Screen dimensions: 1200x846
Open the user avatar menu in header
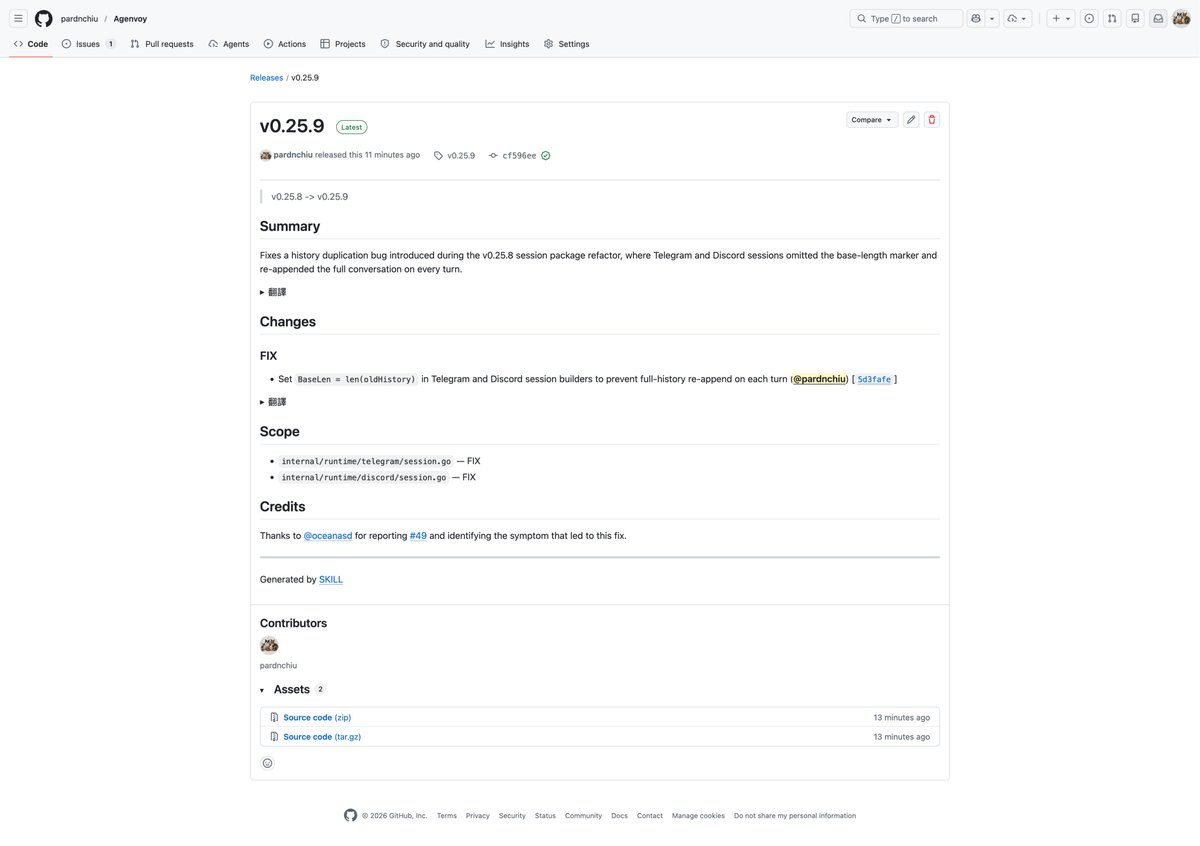click(1181, 18)
